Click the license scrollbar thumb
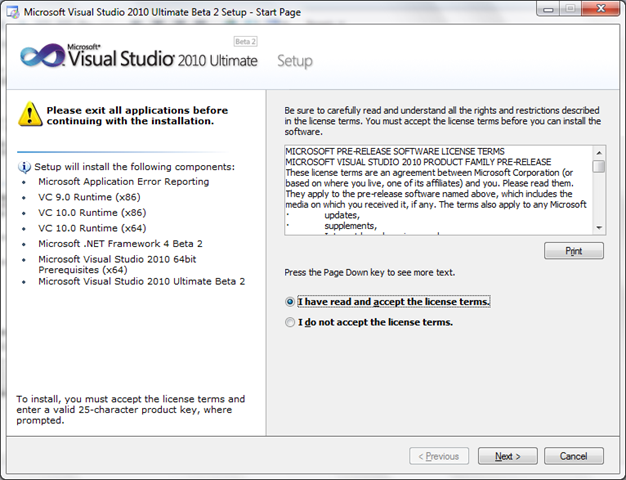The image size is (626, 480). click(x=599, y=166)
